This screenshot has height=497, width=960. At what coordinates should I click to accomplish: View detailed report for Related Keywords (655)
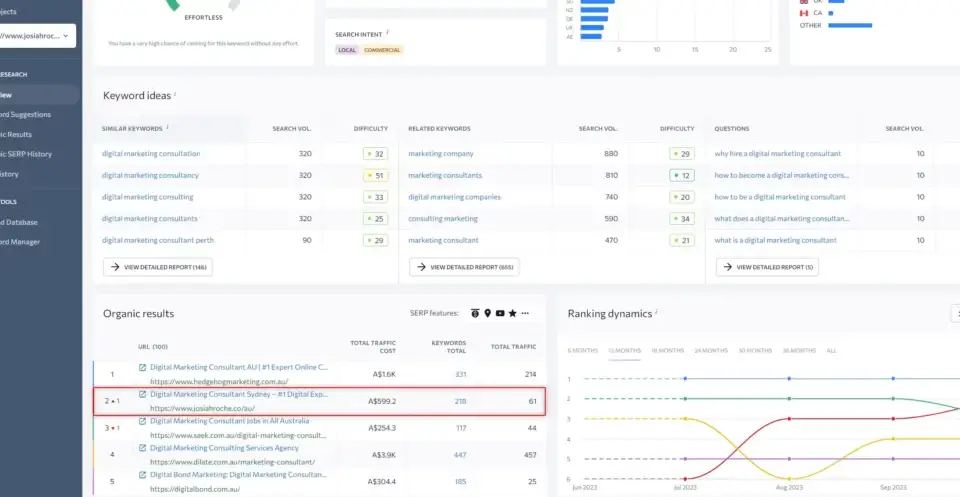[x=464, y=267]
